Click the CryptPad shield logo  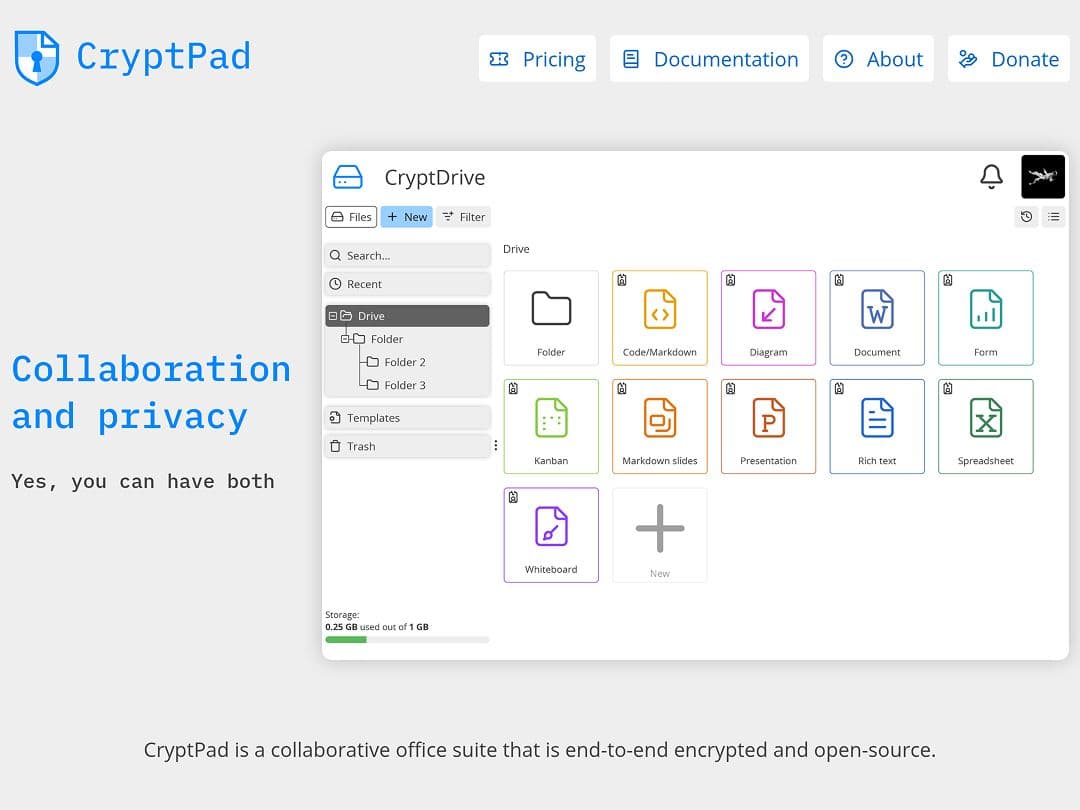pyautogui.click(x=37, y=57)
